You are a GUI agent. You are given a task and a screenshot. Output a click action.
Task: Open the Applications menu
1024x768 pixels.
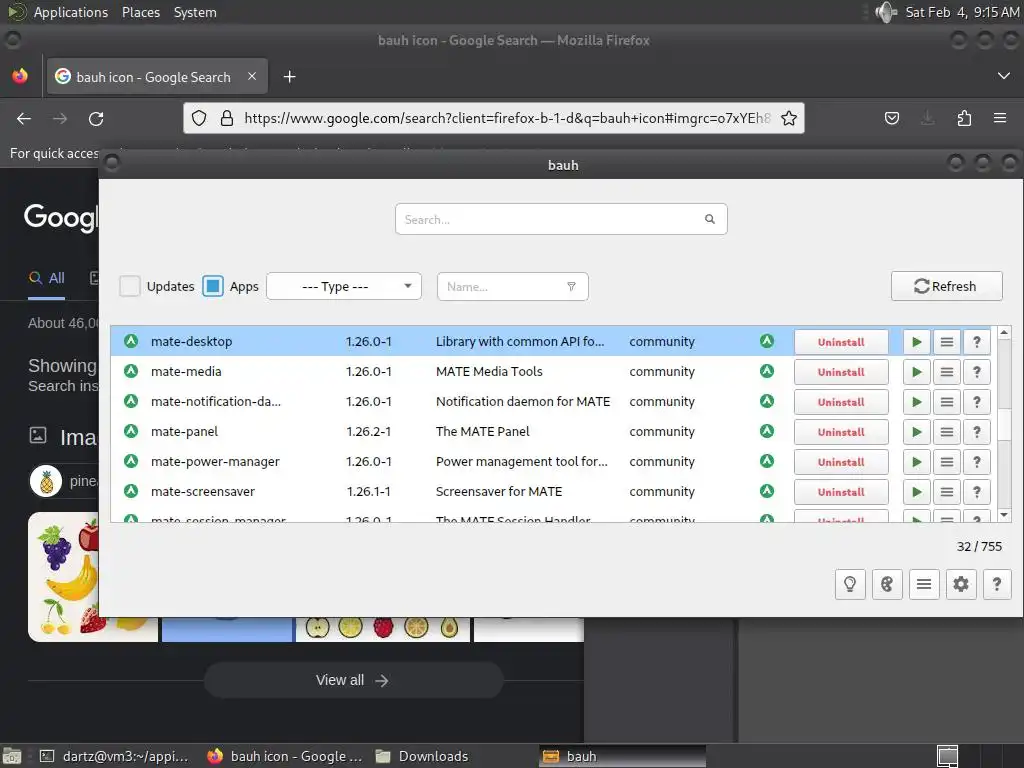[x=71, y=12]
